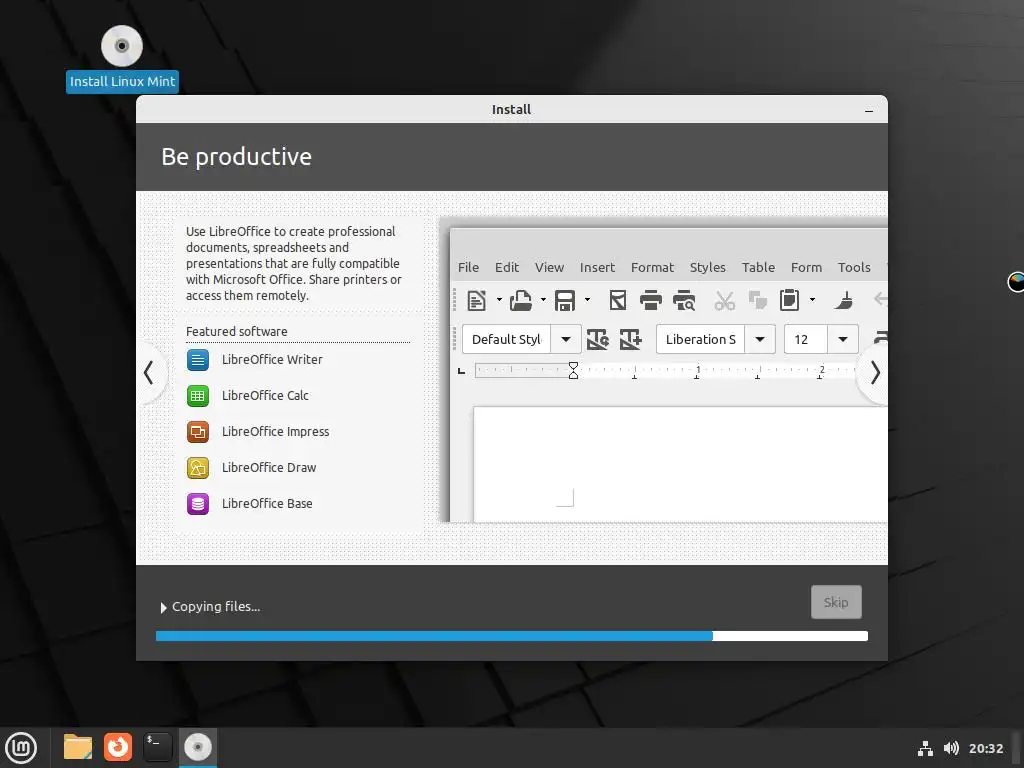Click the Paste clipboard icon
This screenshot has width=1024, height=768.
790,300
